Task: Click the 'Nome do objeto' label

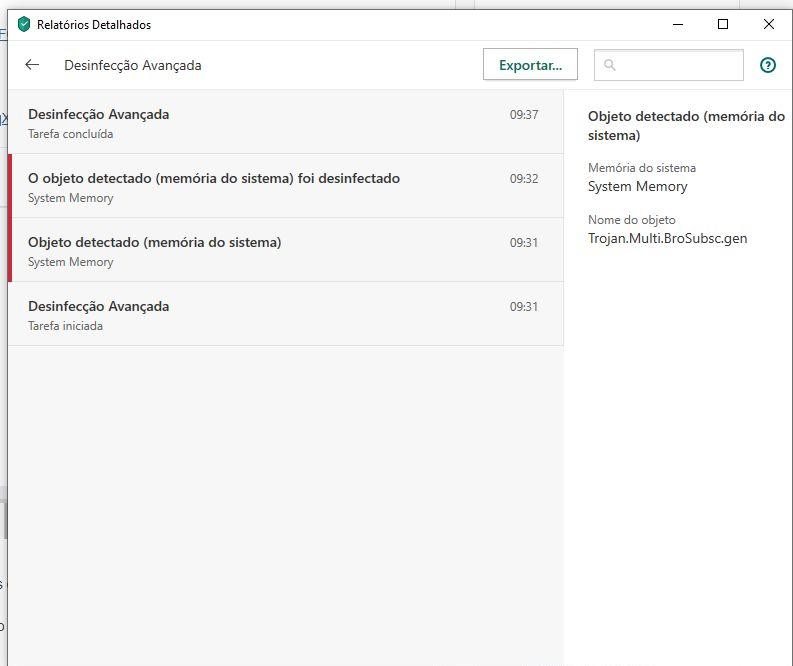Action: pos(632,219)
